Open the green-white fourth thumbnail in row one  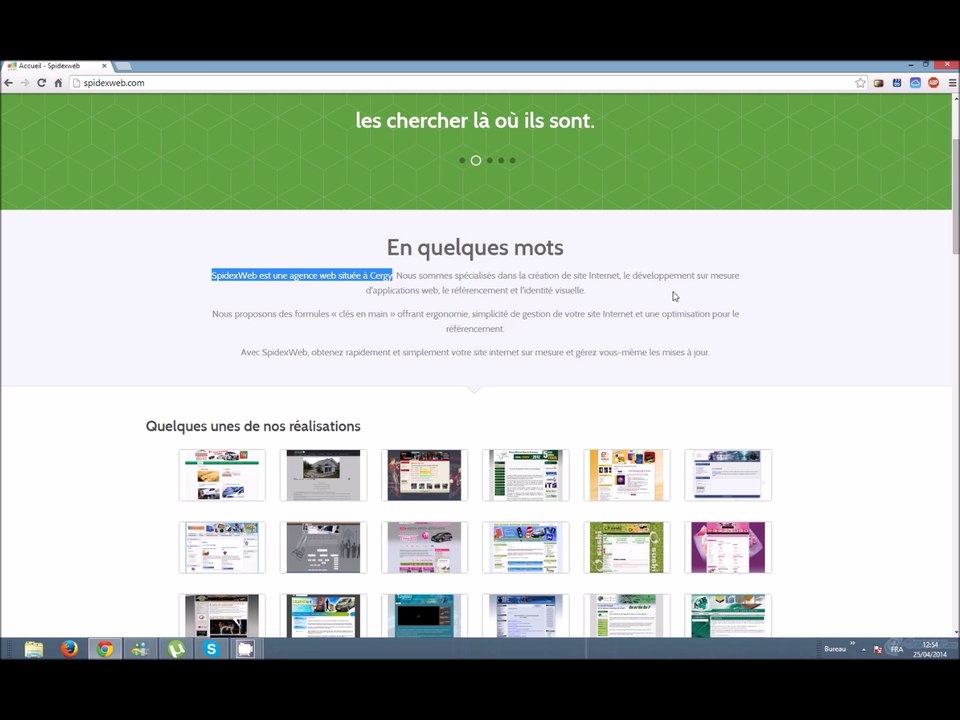tap(525, 475)
